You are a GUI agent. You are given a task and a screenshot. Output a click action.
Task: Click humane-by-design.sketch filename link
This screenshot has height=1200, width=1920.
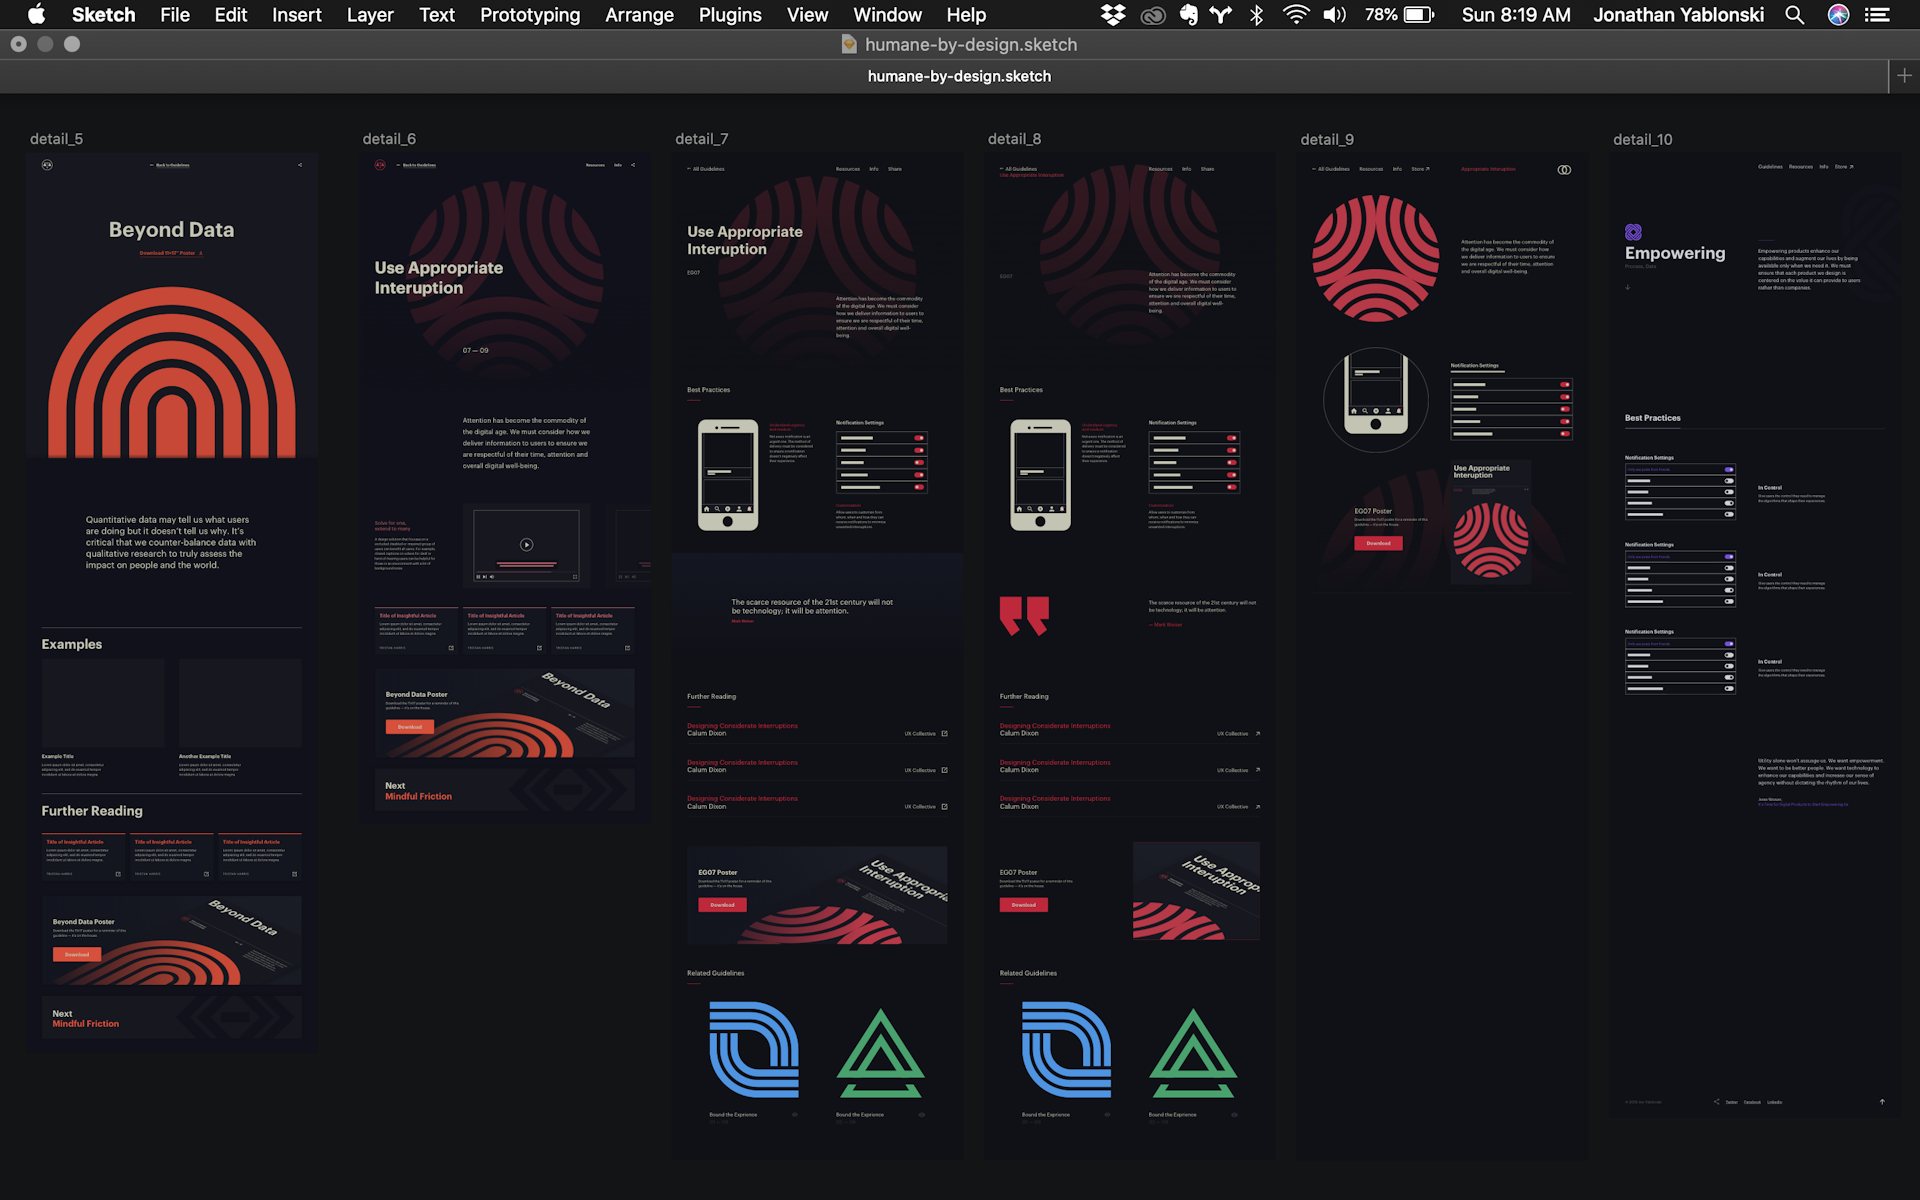pos(959,44)
